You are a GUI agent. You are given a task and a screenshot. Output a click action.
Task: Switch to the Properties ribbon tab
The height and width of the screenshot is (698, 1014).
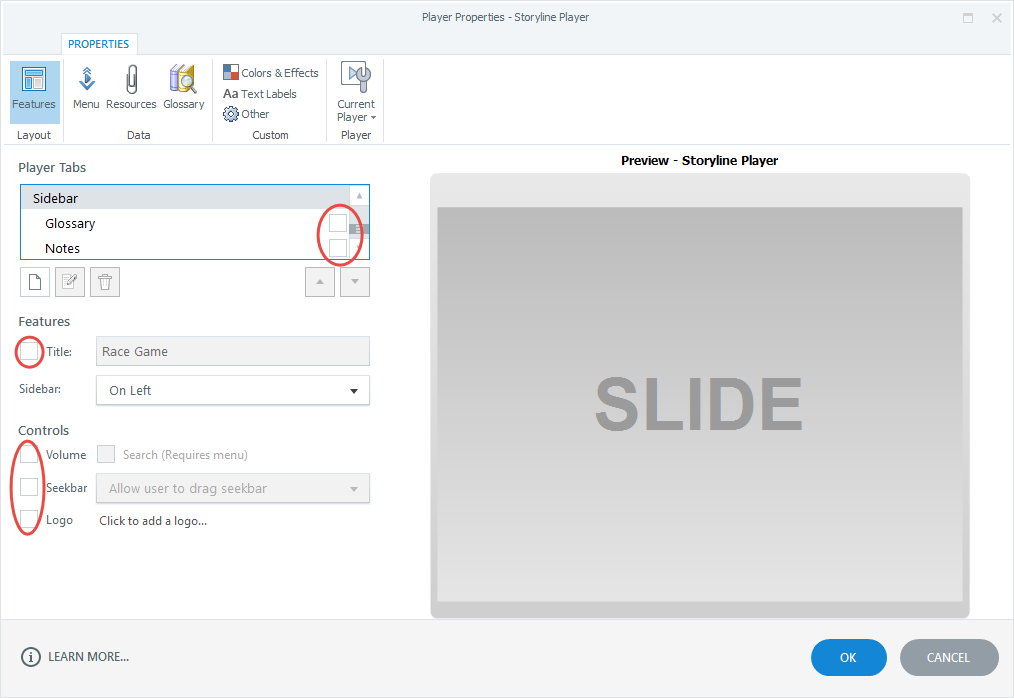tap(98, 44)
